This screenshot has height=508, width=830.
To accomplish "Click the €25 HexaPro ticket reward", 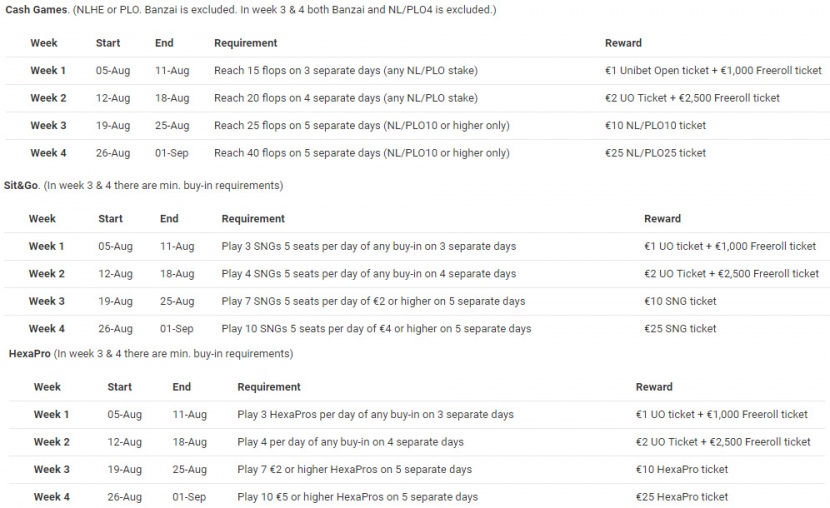I will tap(682, 497).
